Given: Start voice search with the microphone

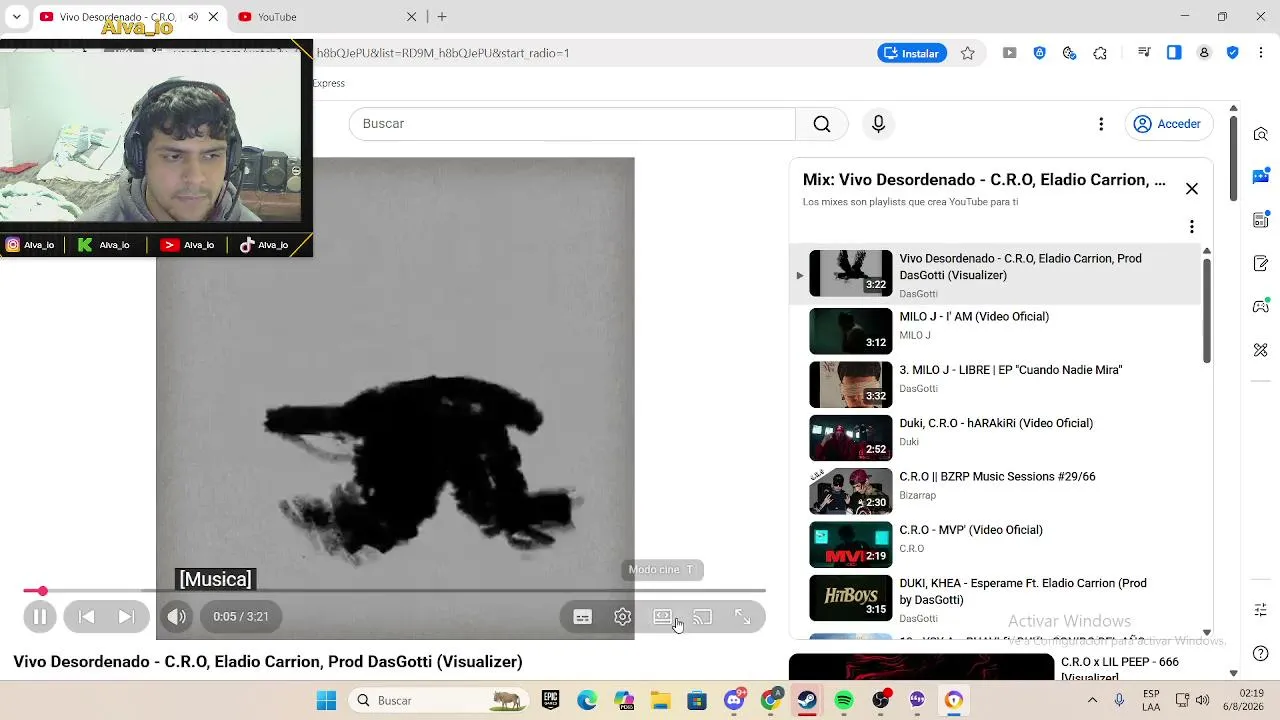Looking at the screenshot, I should (x=878, y=124).
